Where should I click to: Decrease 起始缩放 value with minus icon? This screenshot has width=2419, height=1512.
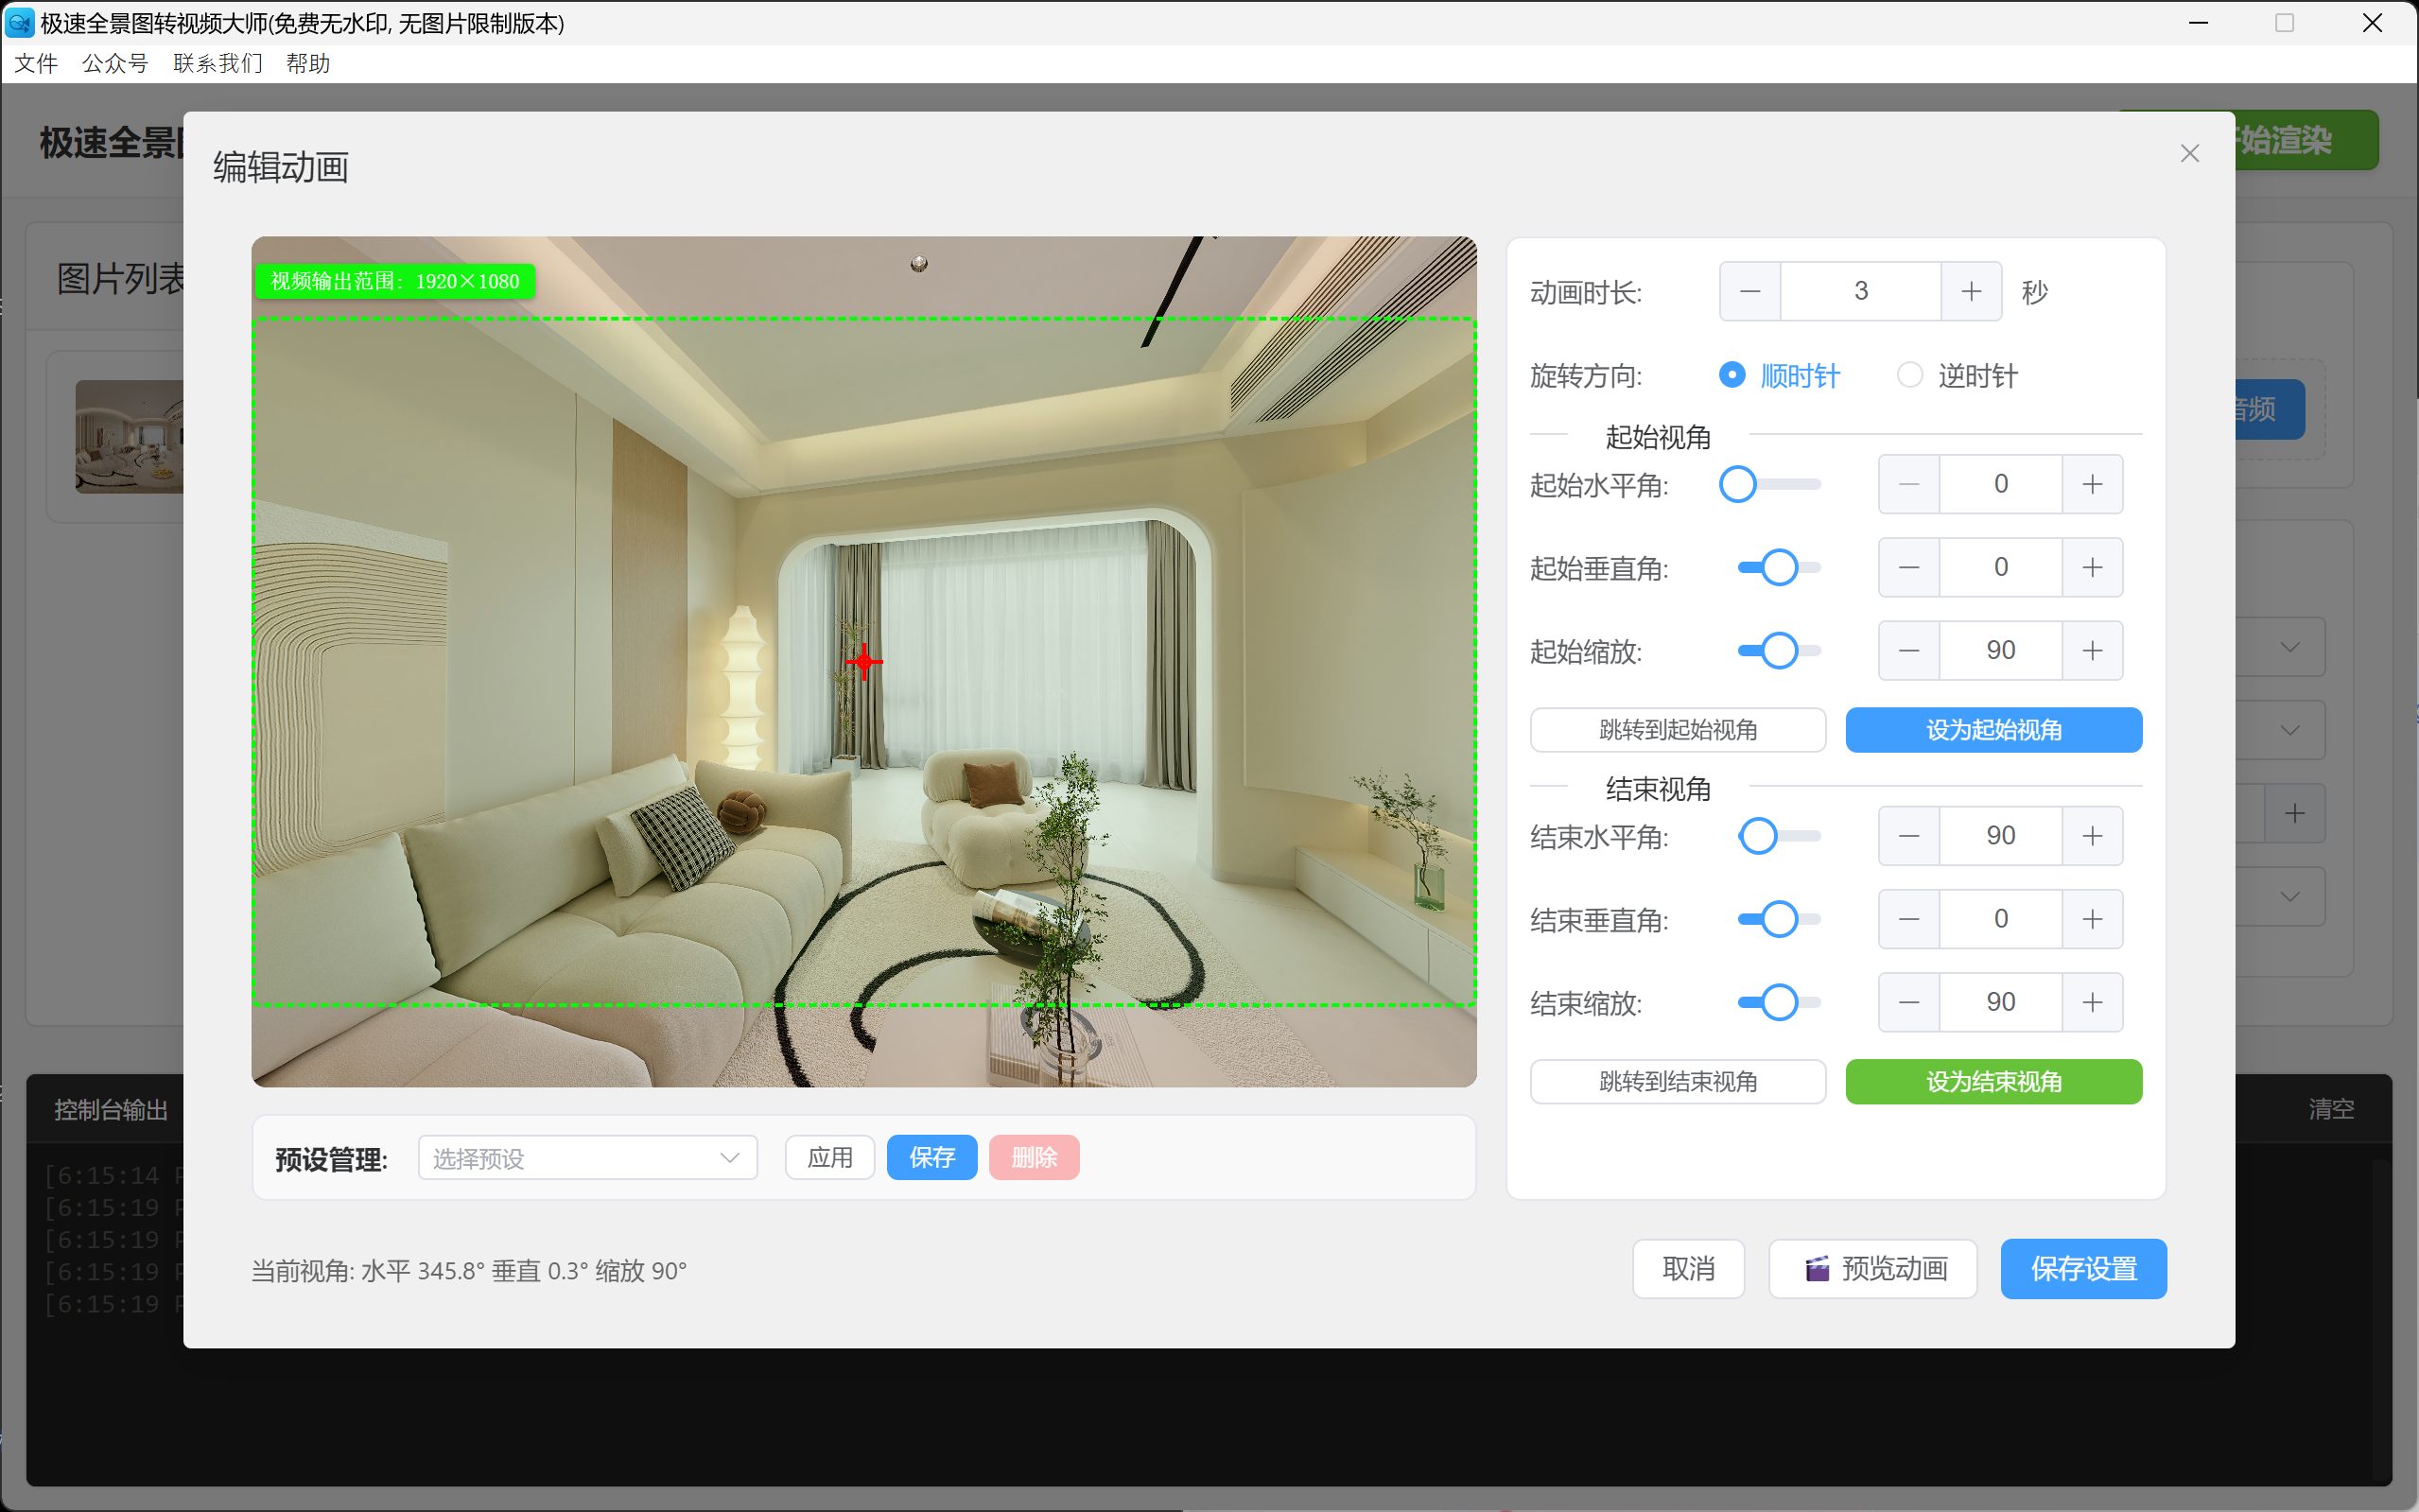coord(1908,651)
